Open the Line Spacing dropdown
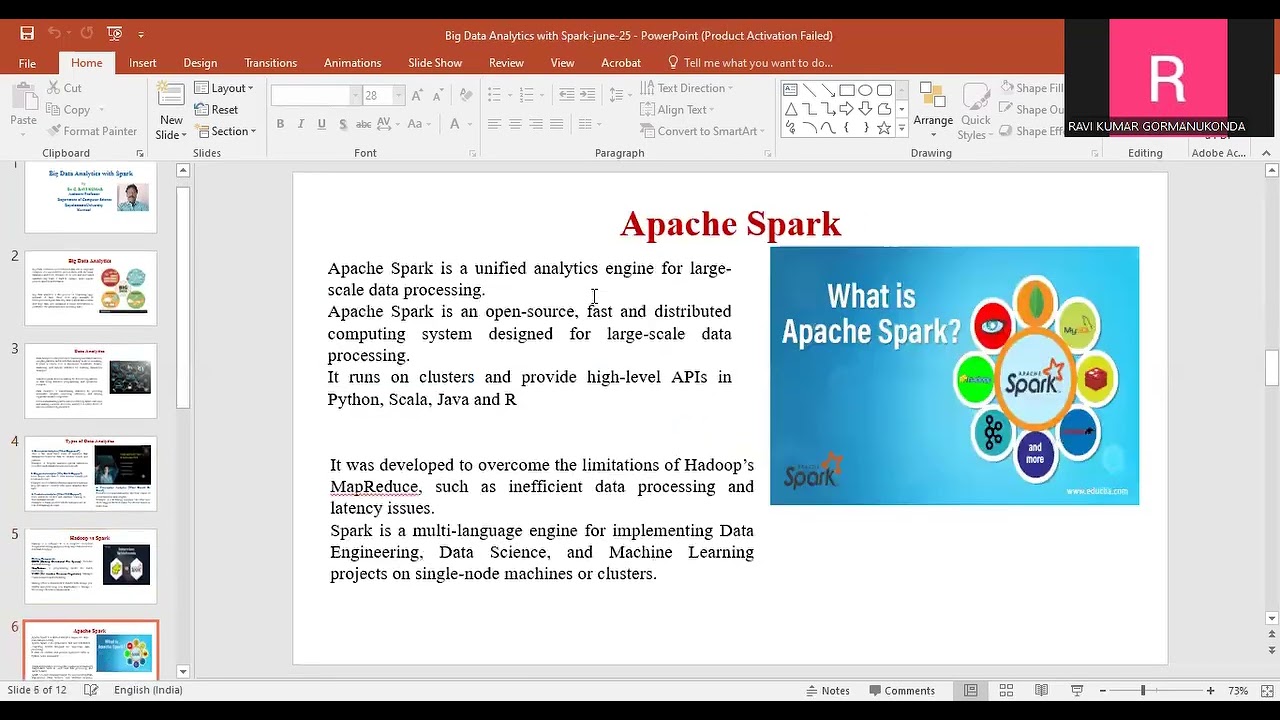This screenshot has height=720, width=1280. 620,95
